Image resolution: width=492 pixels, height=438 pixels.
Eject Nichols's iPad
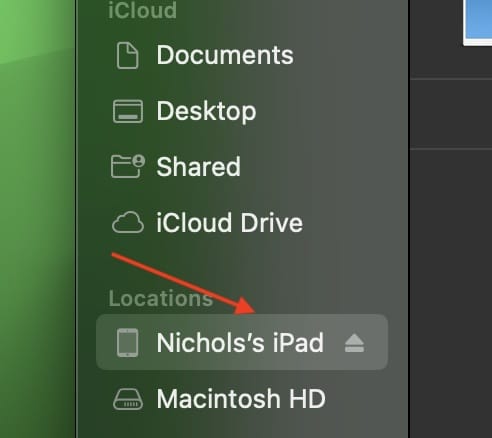pos(354,343)
